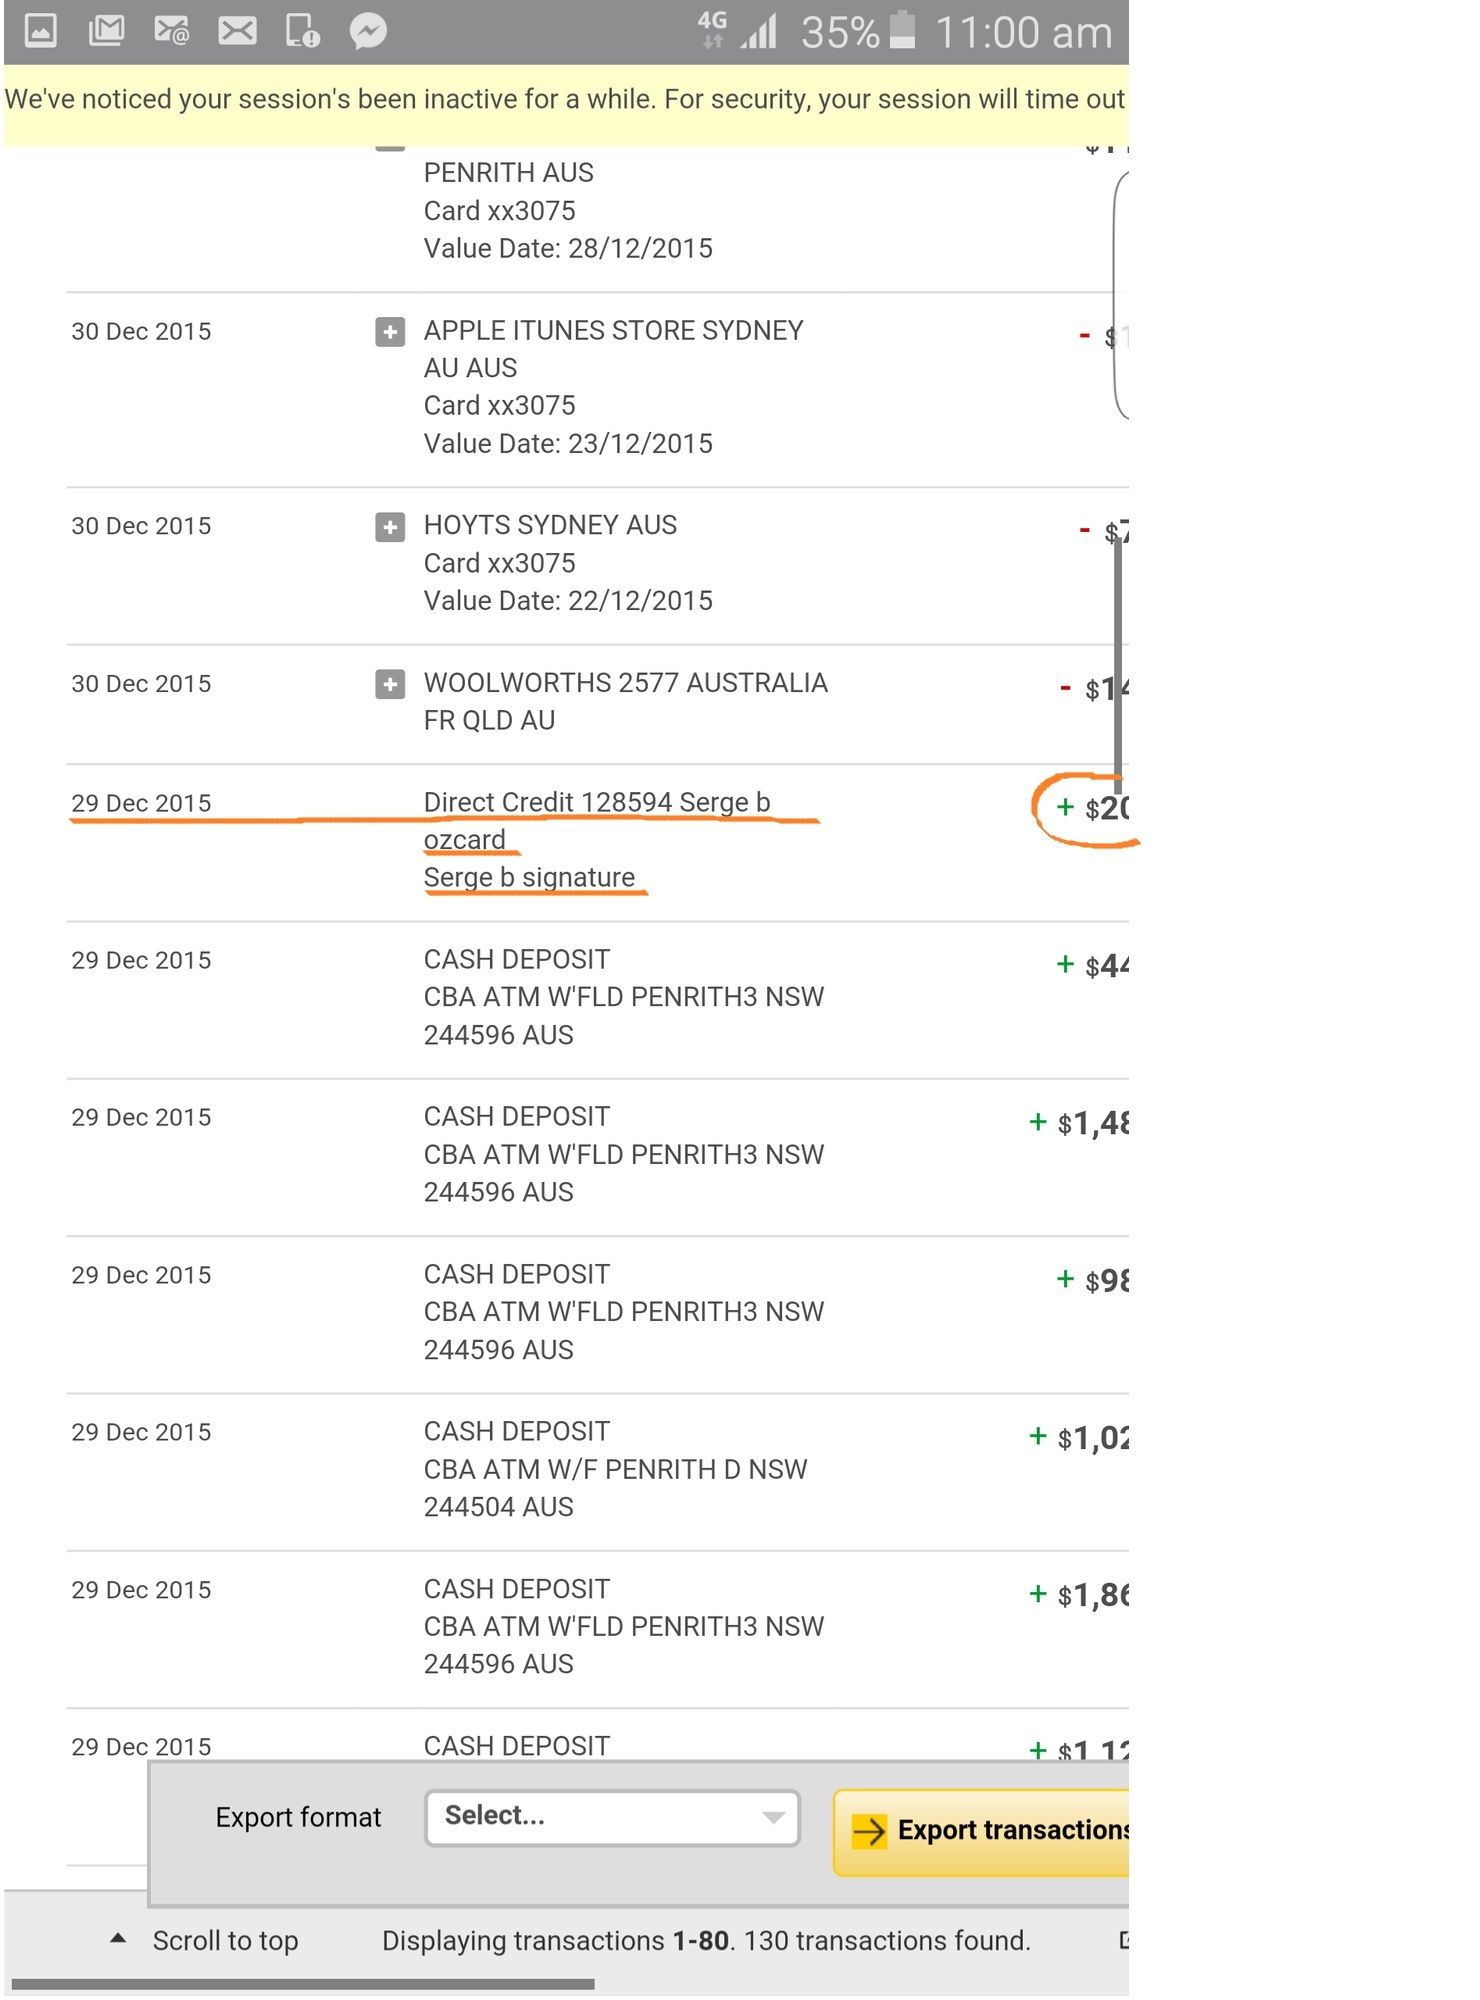Expand the Woolworths 2577 transaction

click(x=390, y=684)
